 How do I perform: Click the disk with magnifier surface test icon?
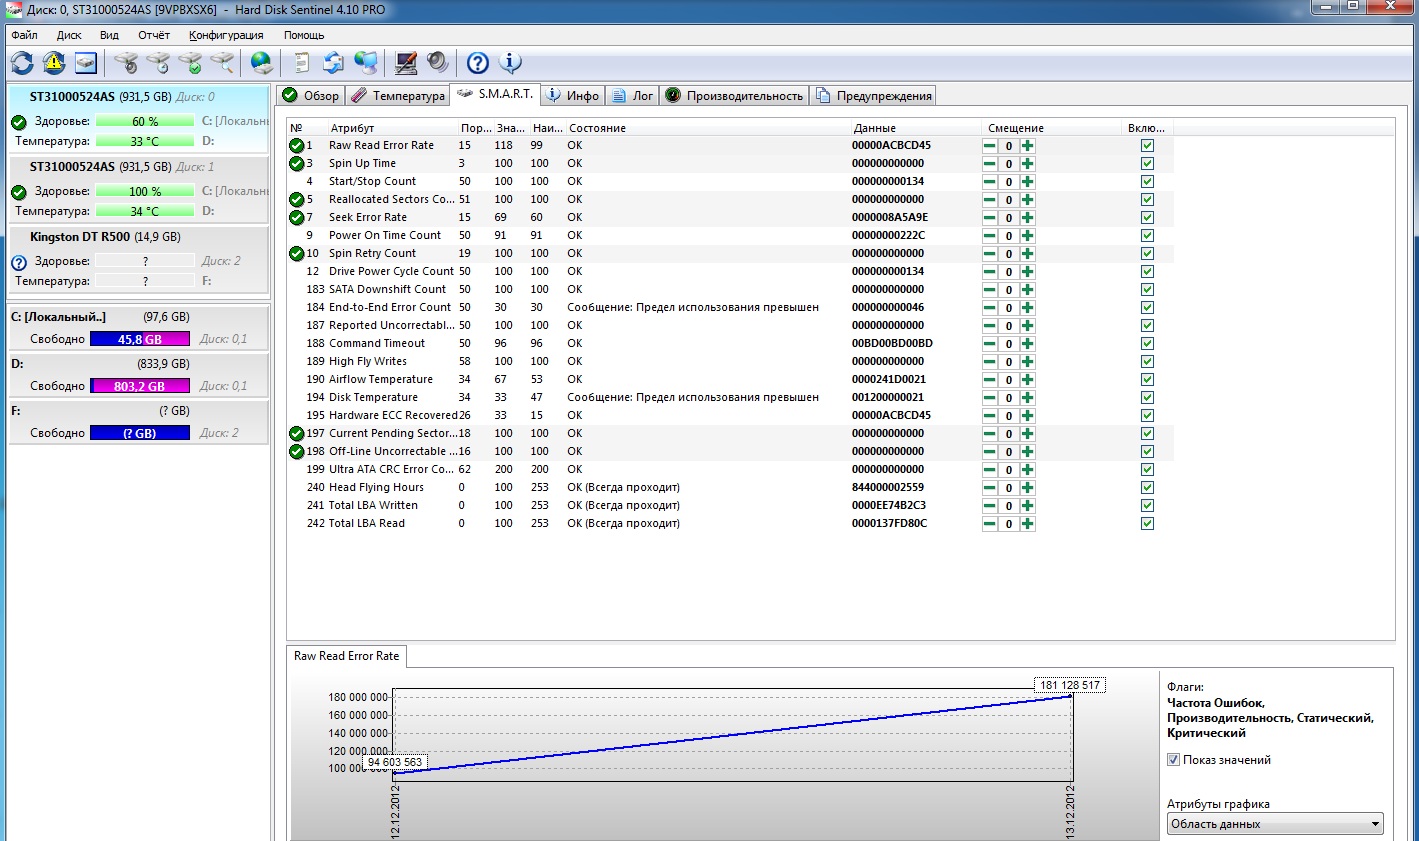pyautogui.click(x=222, y=63)
